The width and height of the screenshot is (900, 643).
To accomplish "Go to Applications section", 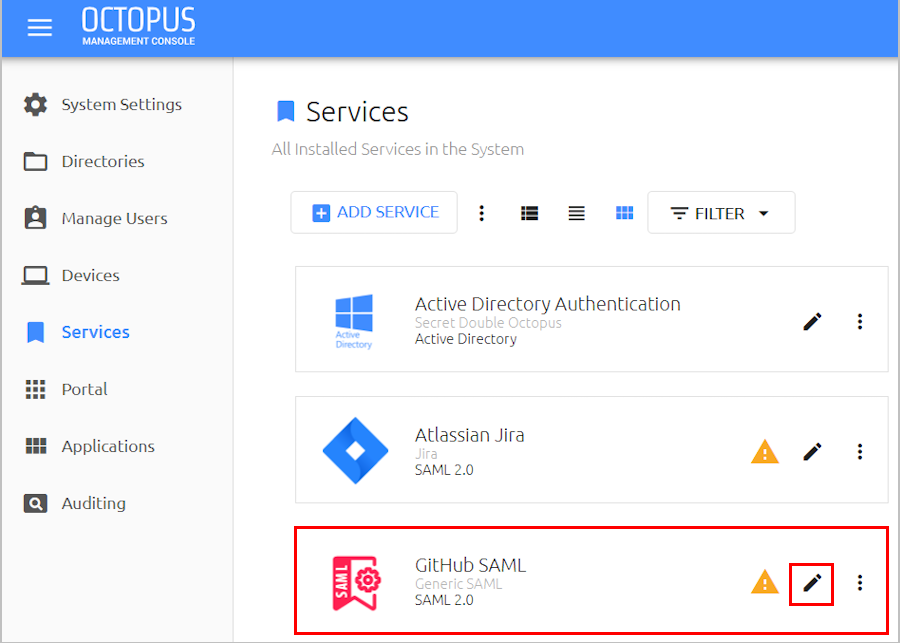I will click(108, 446).
